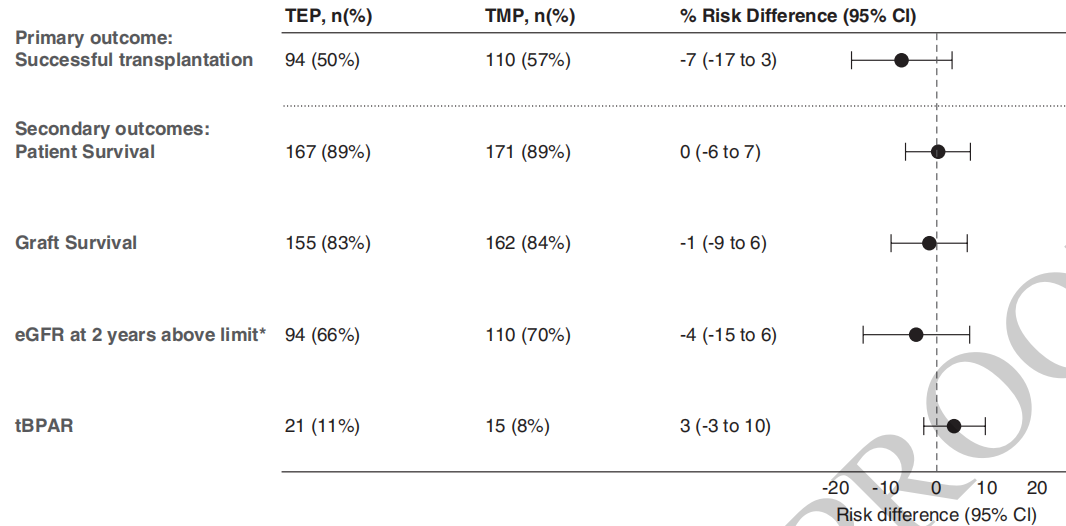Click the Successful transplantation data point dot
1066x526 pixels.
coord(901,60)
